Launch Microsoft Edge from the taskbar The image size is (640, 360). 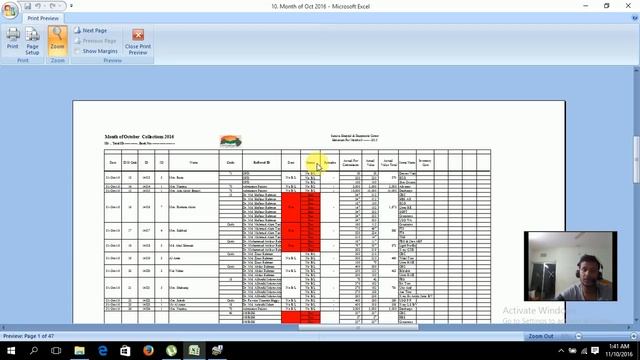(x=102, y=351)
